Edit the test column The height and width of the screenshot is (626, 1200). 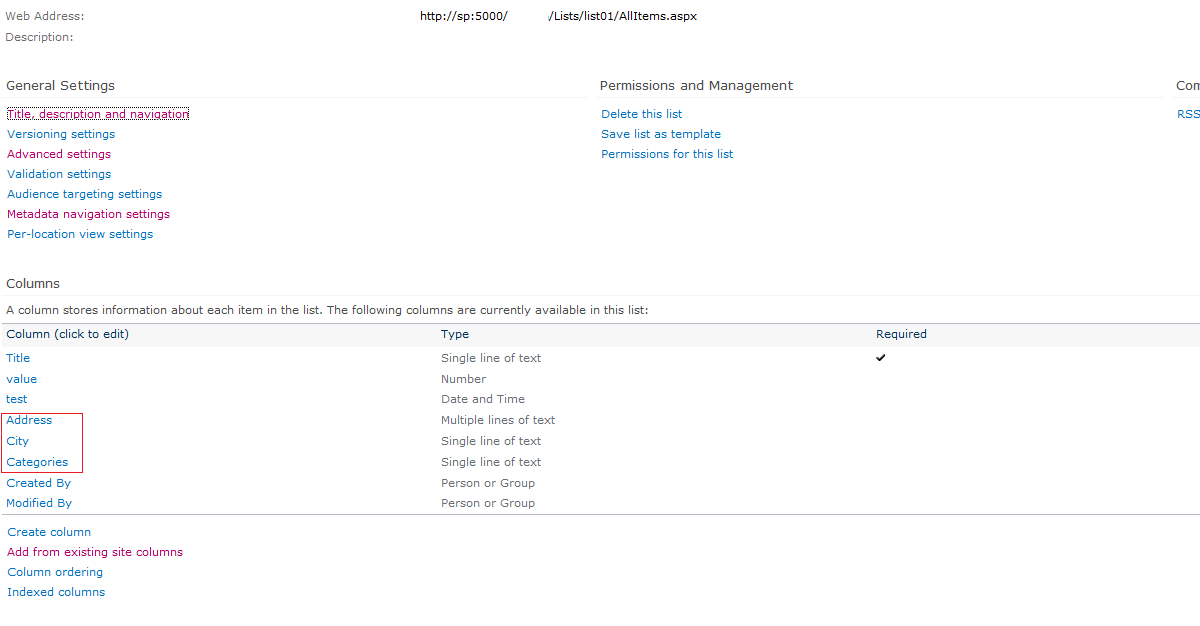click(17, 399)
